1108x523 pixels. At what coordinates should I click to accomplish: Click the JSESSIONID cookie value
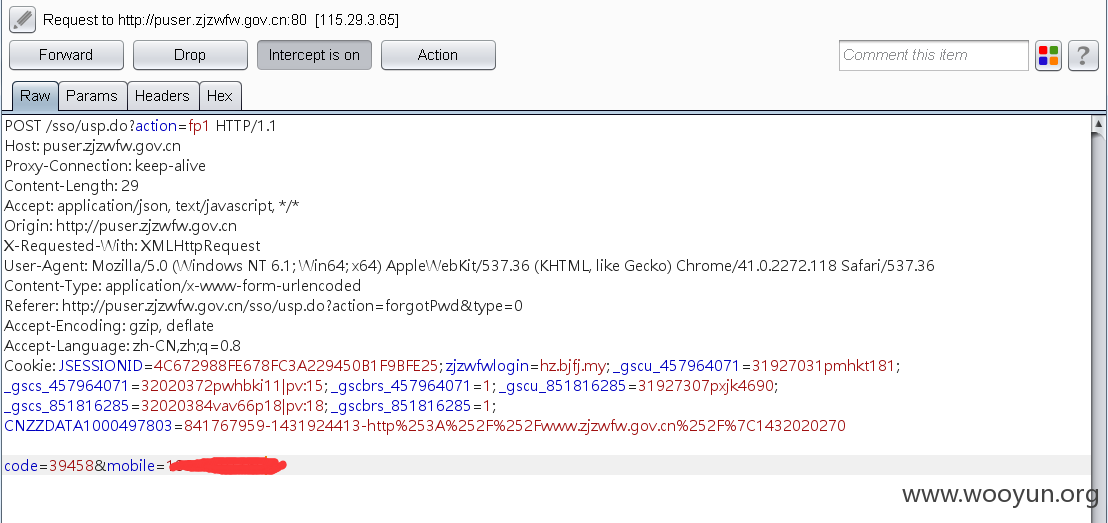(x=296, y=366)
